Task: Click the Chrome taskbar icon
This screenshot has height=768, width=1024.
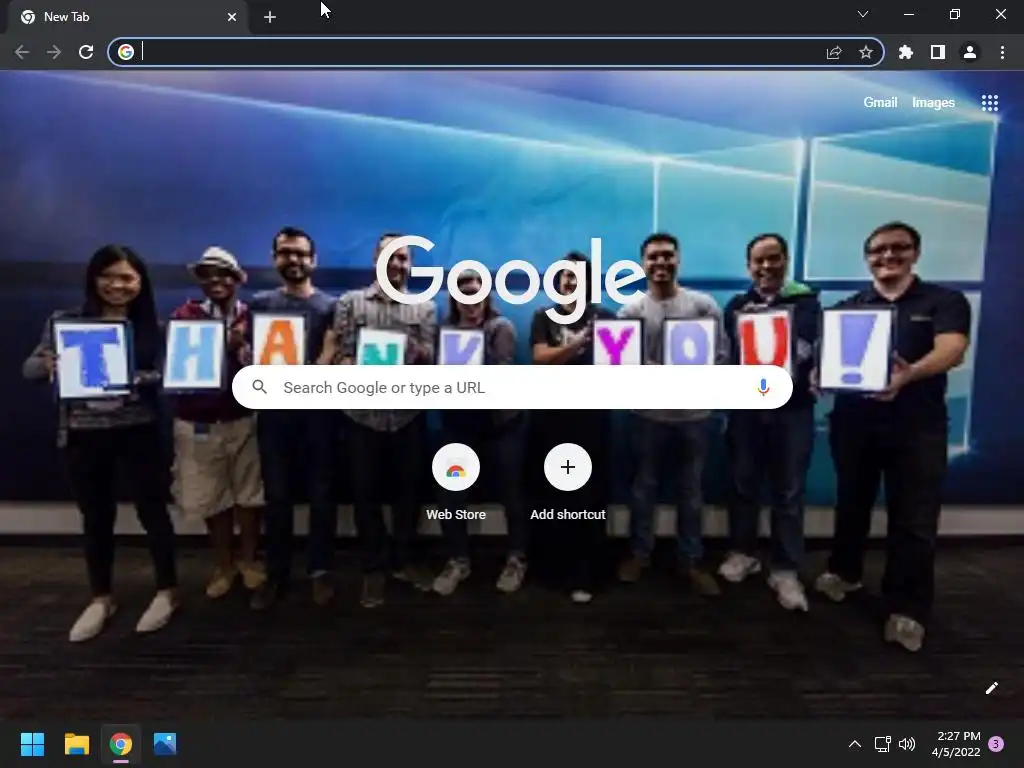Action: 121,744
